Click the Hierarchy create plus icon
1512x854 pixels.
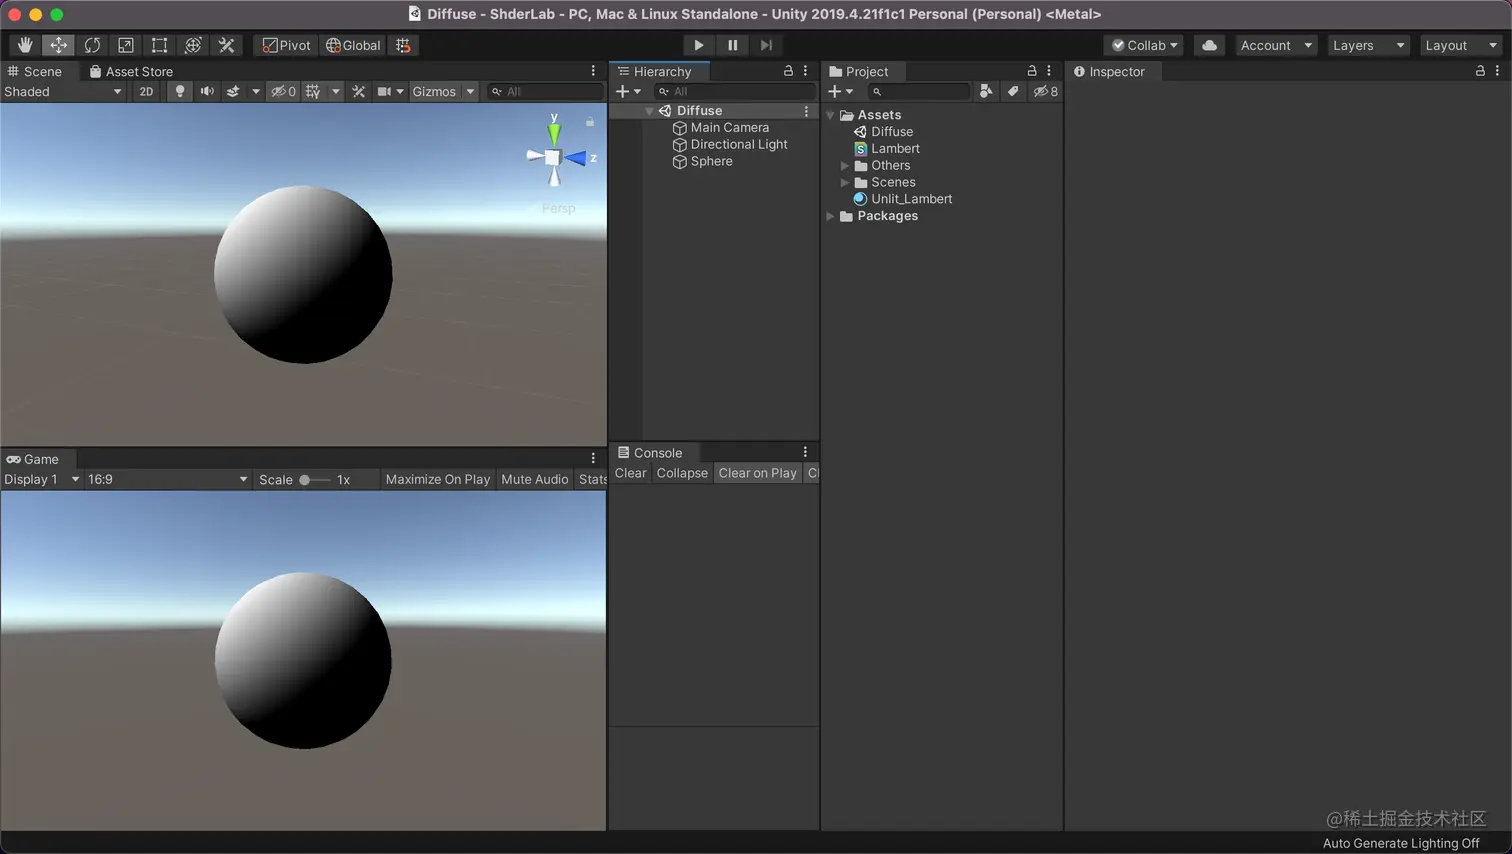coord(623,91)
